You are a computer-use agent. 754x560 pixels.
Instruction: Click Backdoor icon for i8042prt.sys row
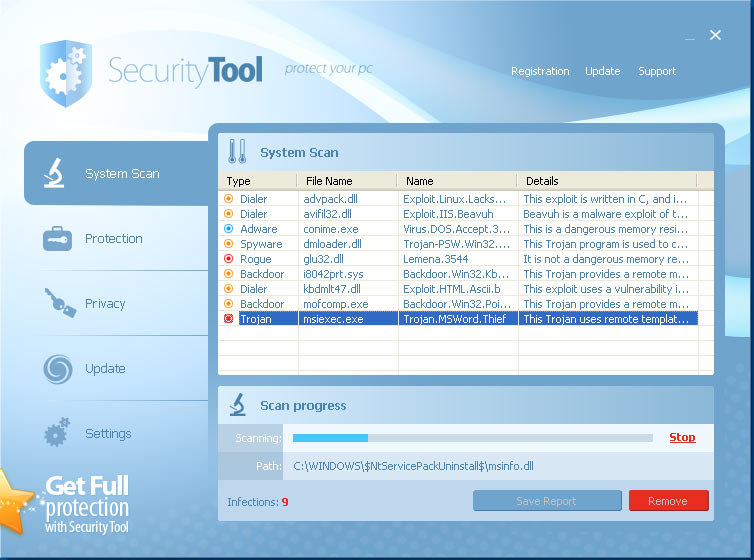click(229, 274)
